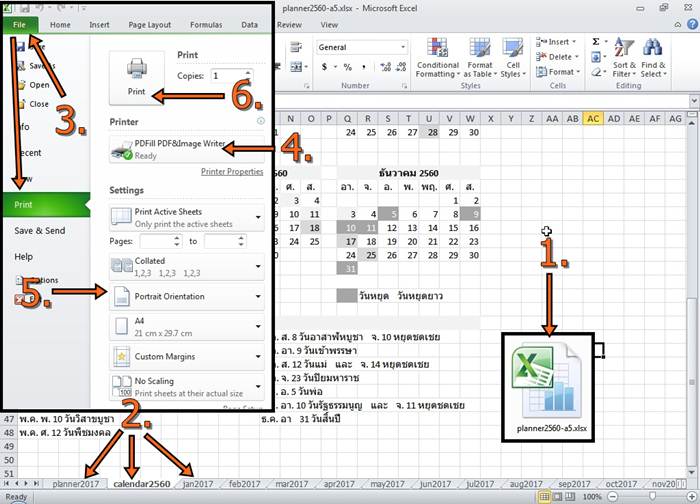This screenshot has height=504, width=700.
Task: Click Close in the File menu
Action: (38, 104)
